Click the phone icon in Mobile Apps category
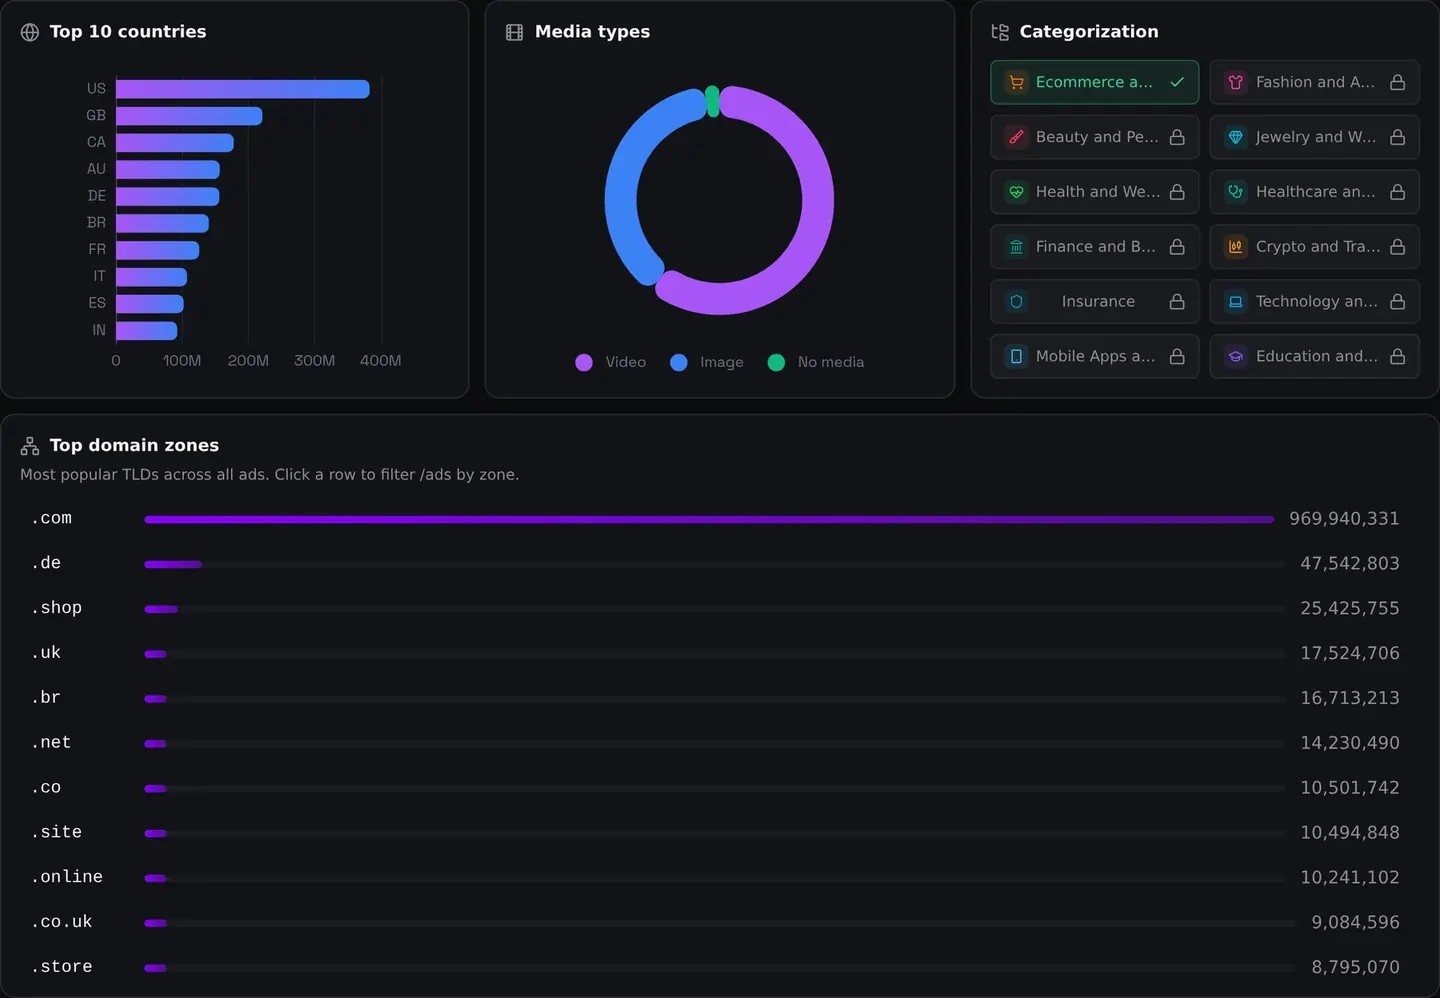Screen dimensions: 1440x998 coord(1016,357)
